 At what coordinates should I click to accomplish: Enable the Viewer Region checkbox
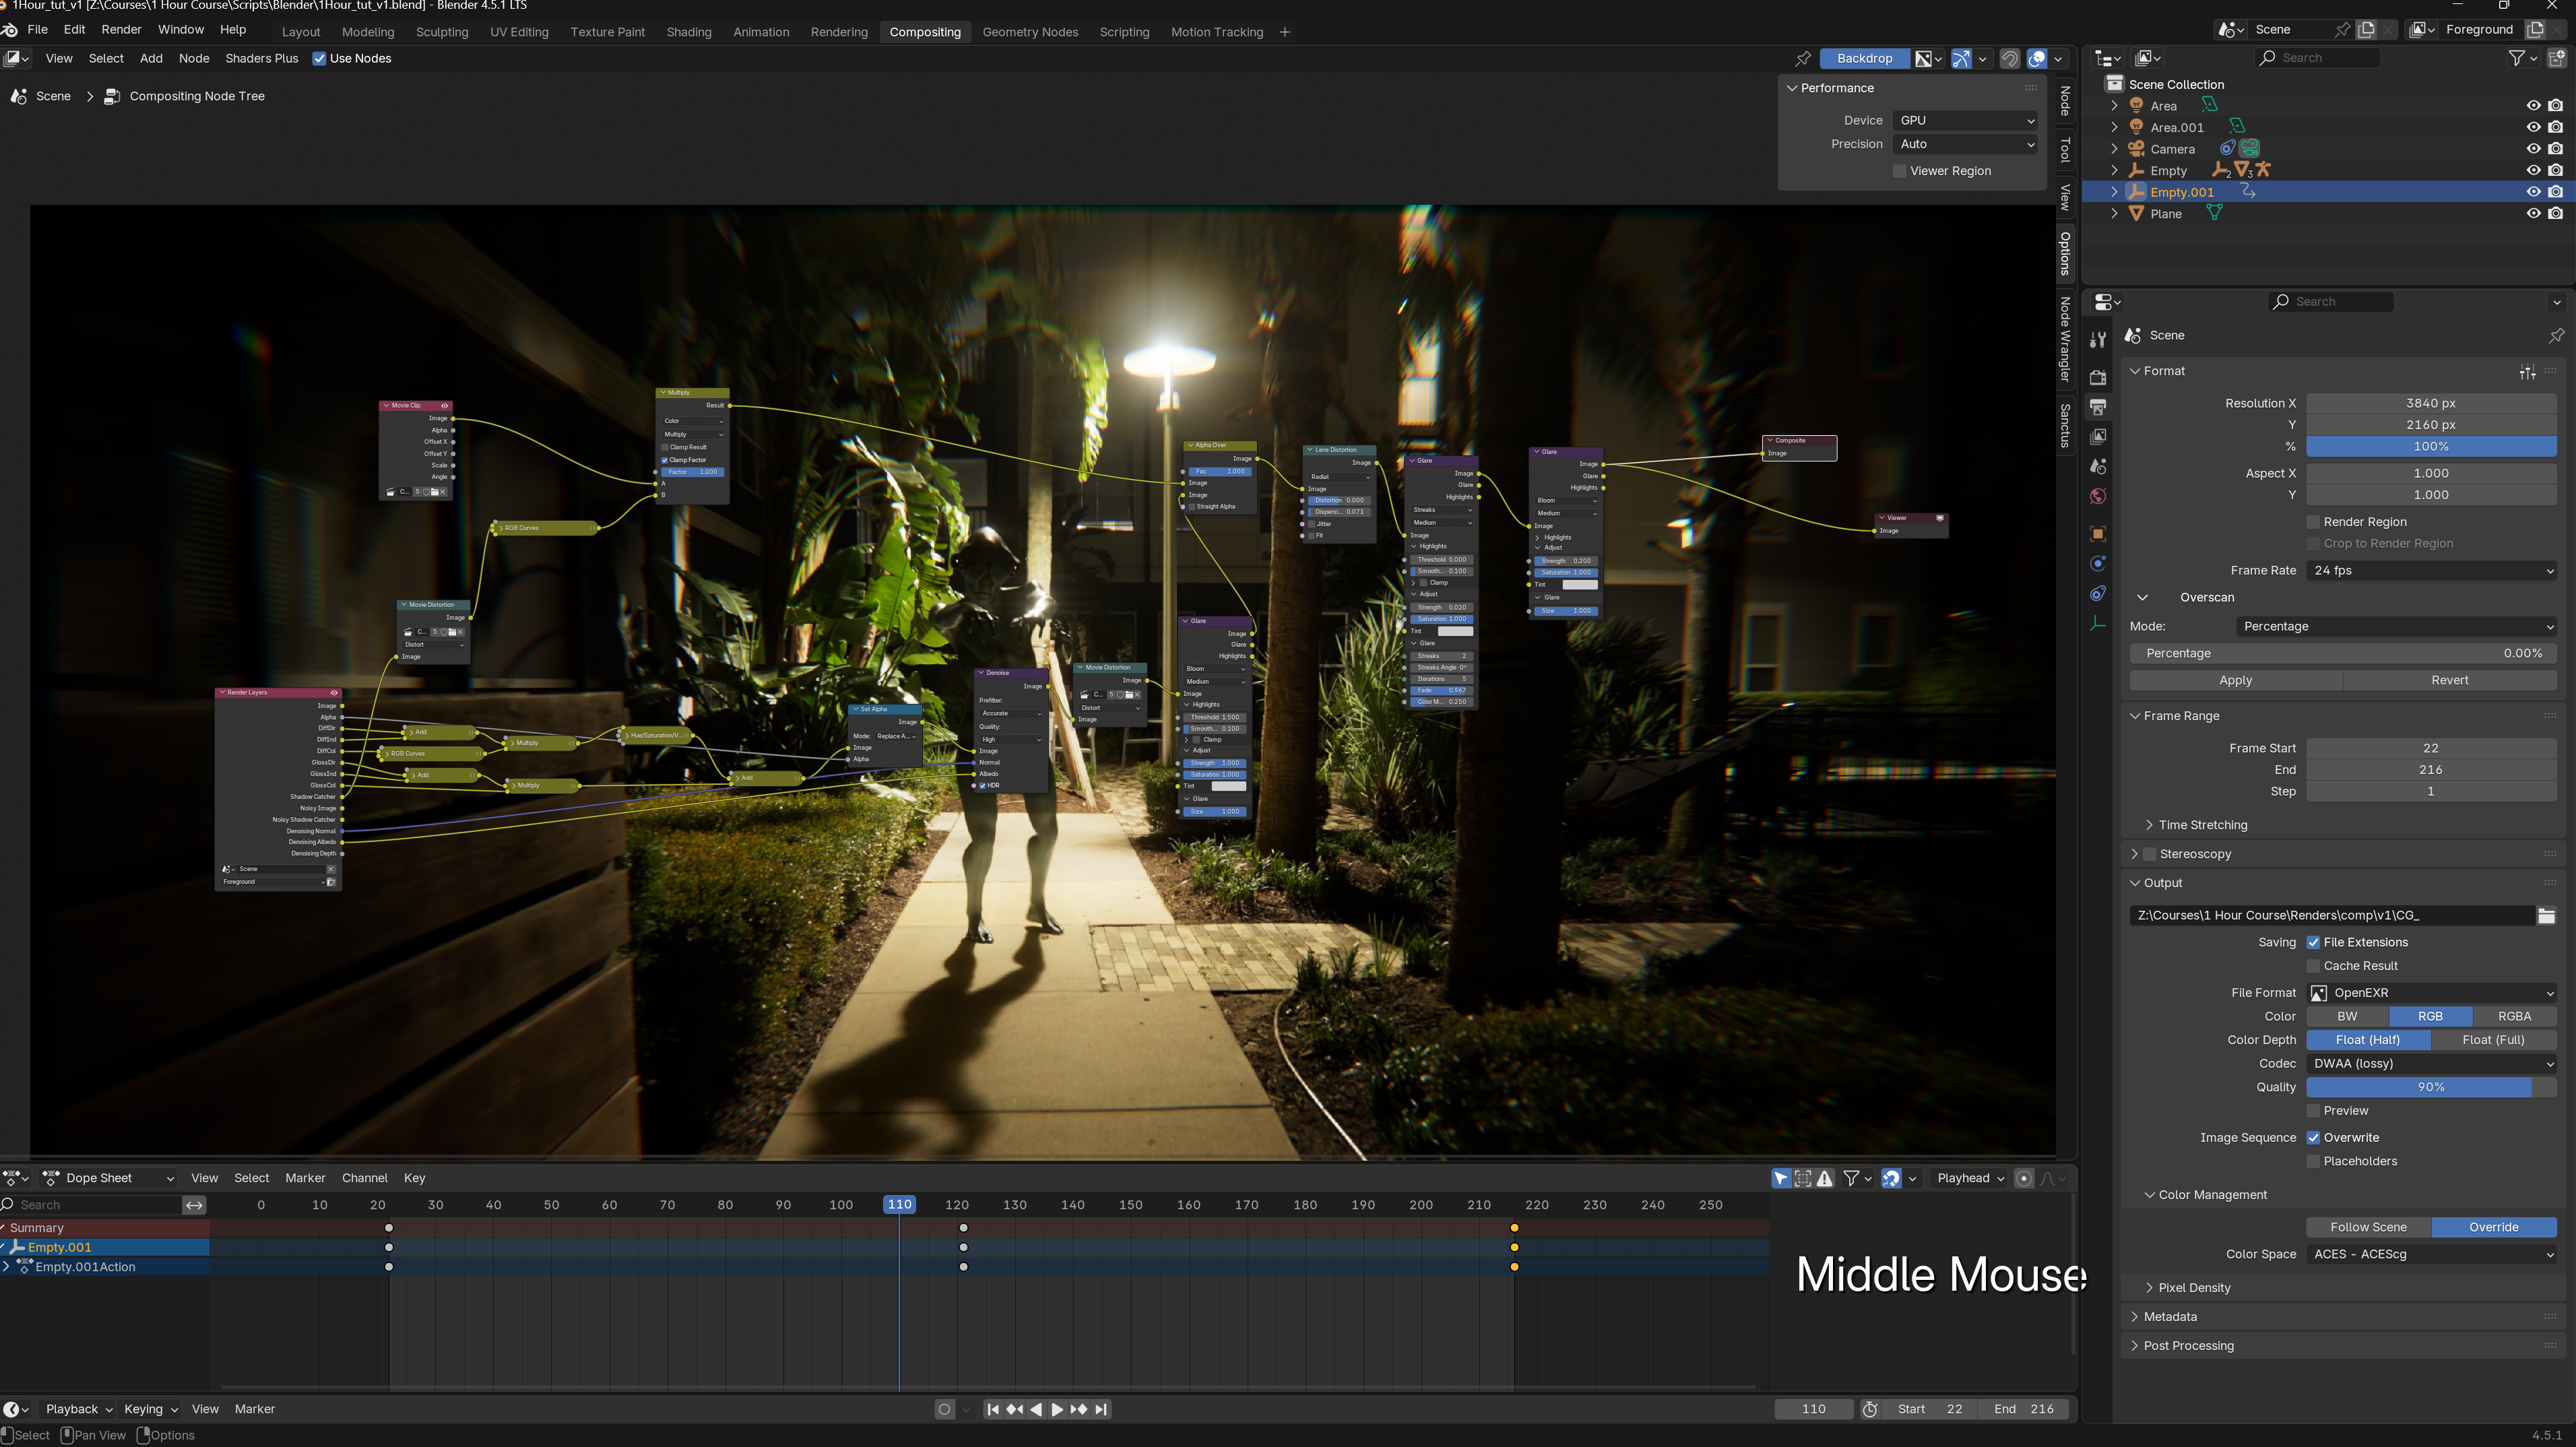(x=1899, y=171)
